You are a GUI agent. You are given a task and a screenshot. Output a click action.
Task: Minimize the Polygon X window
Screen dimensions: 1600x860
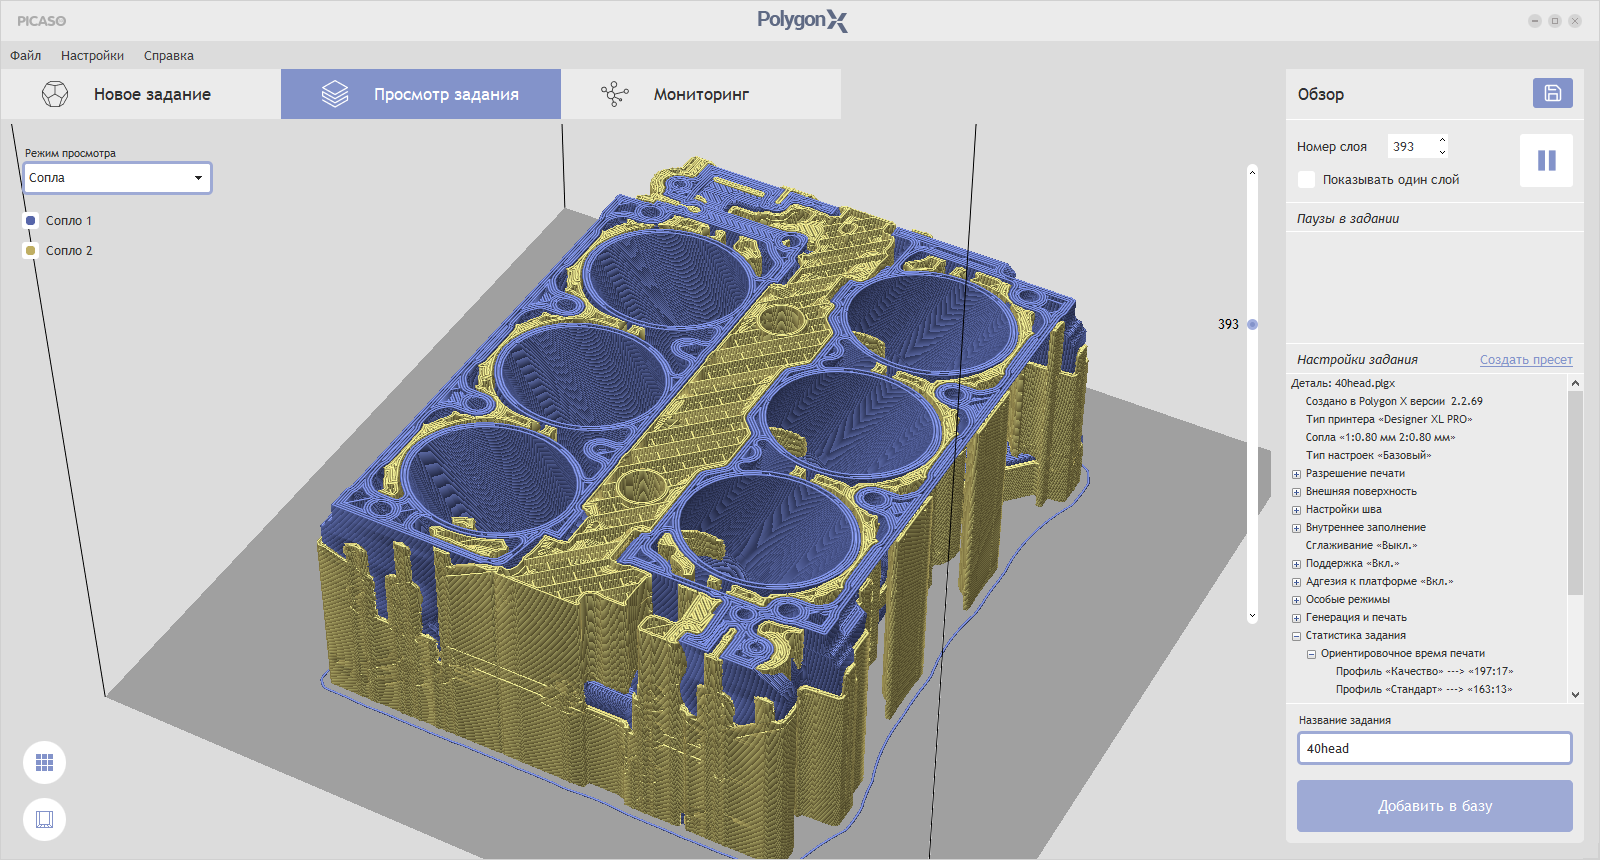[x=1535, y=21]
